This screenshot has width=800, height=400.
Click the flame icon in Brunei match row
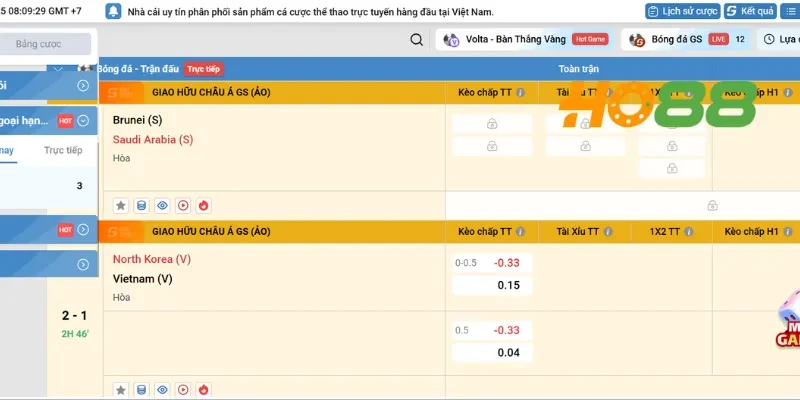(204, 206)
